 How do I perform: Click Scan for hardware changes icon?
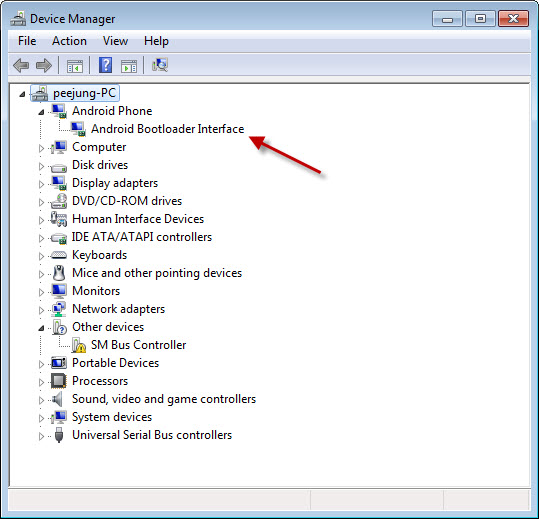click(x=160, y=65)
